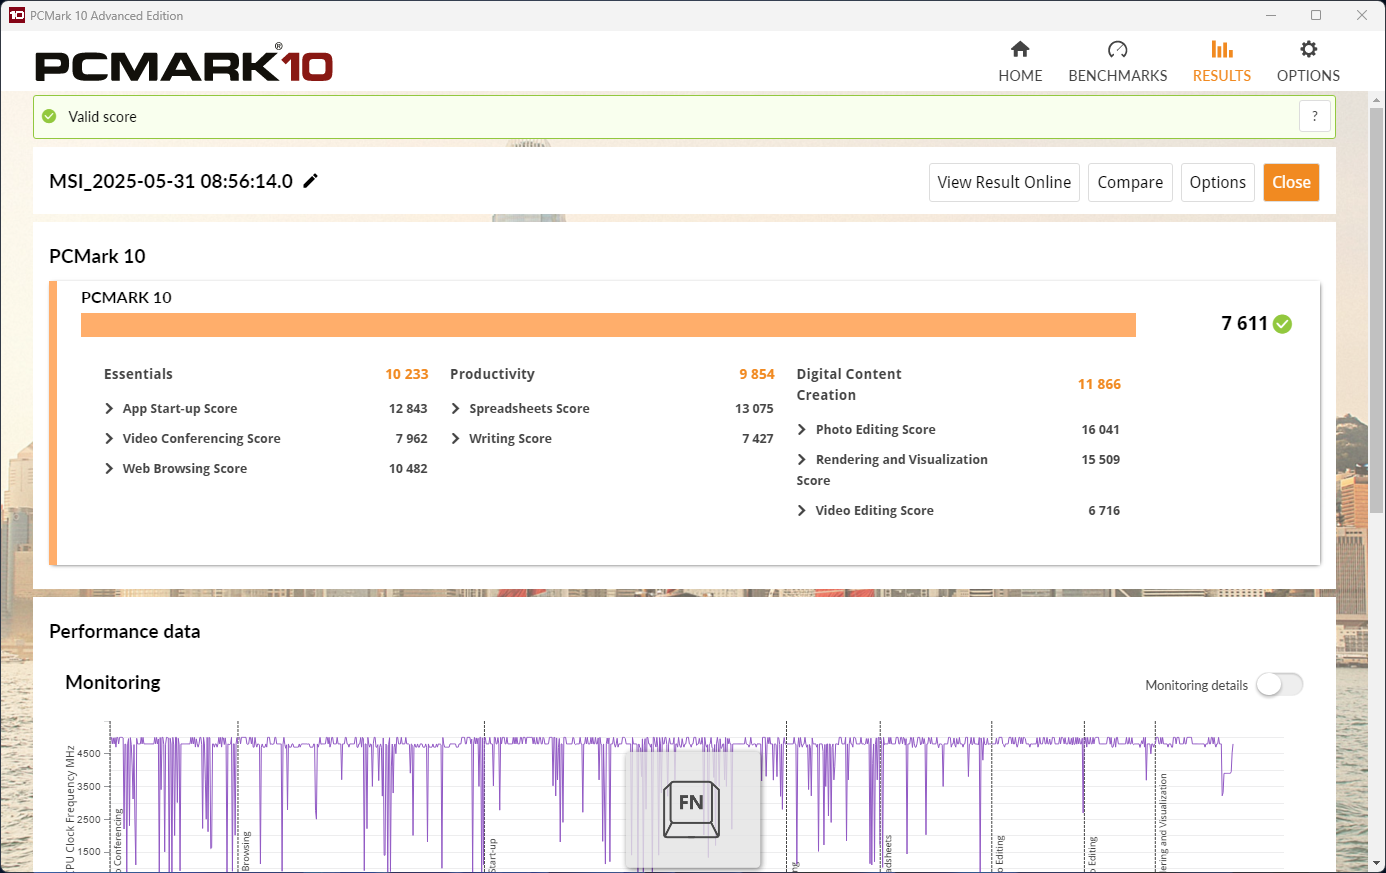
Task: Click the Compare button
Action: pyautogui.click(x=1130, y=182)
